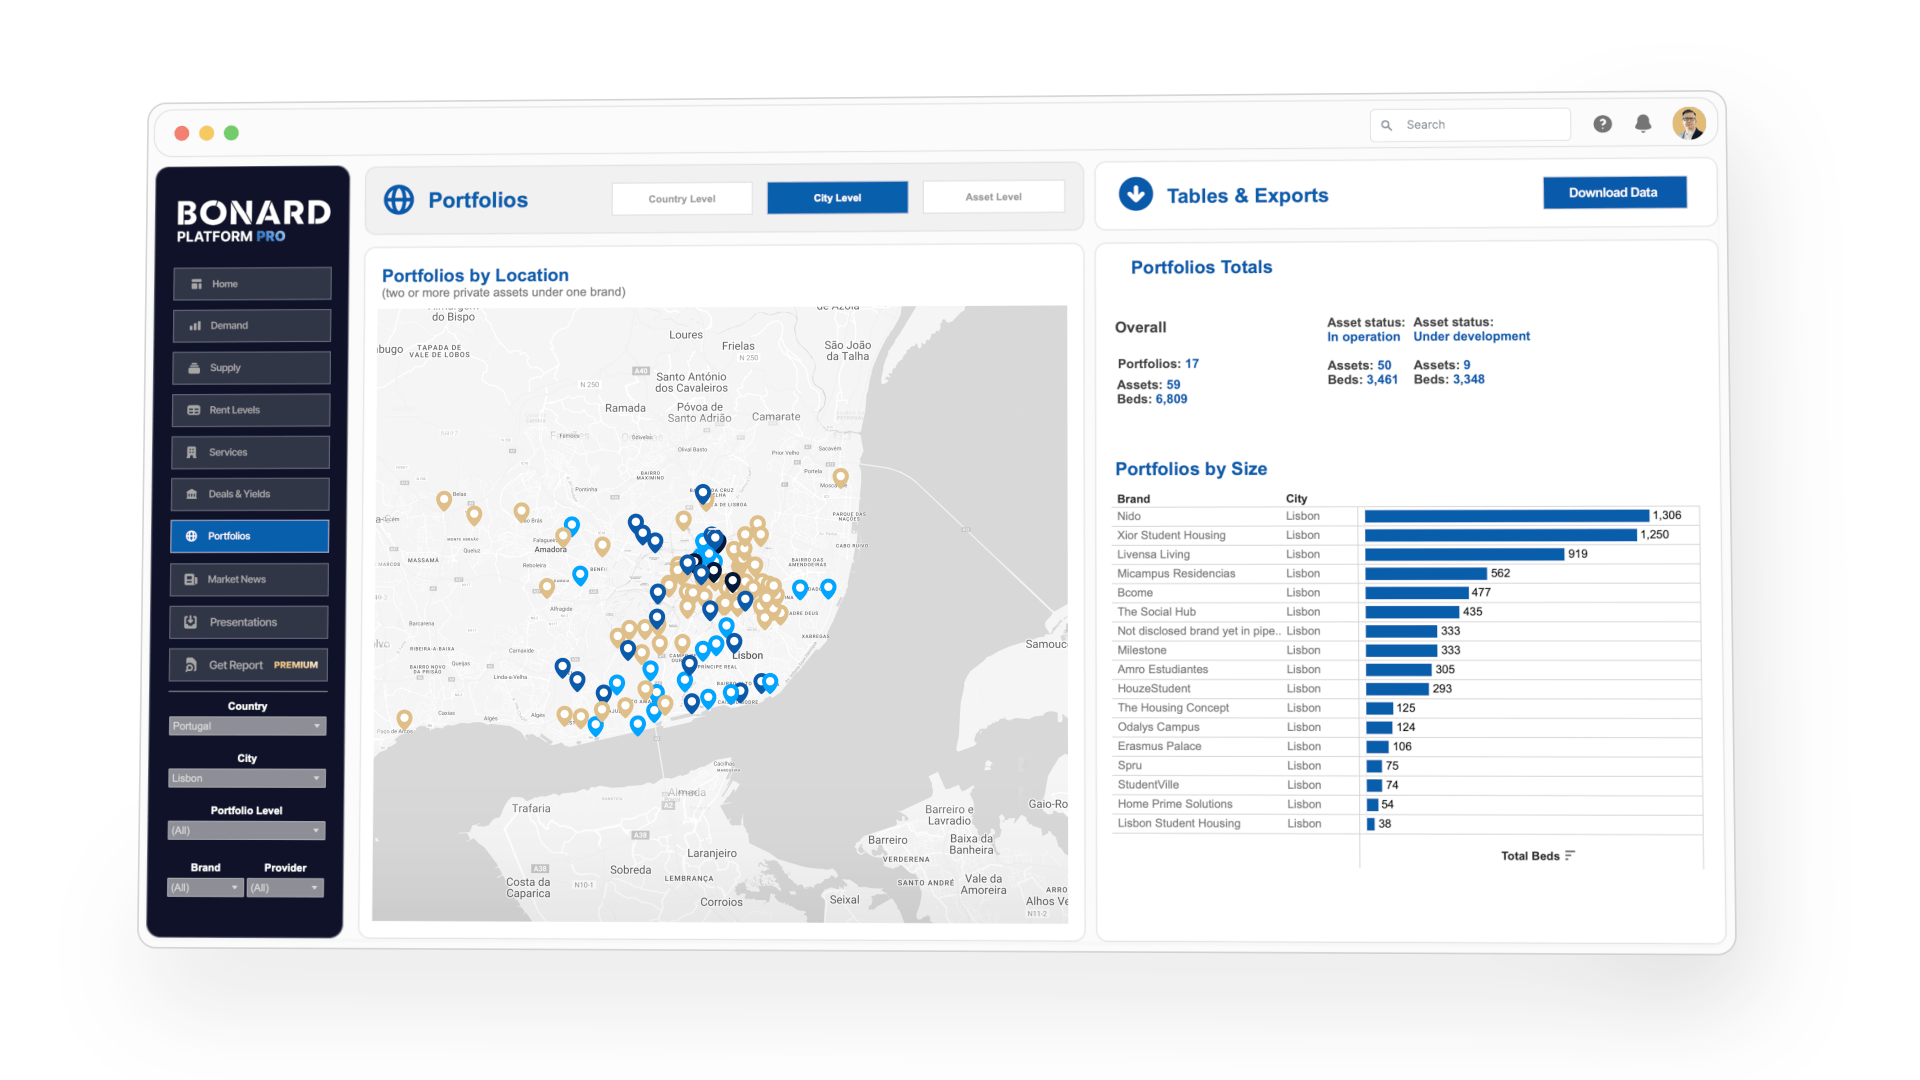1920x1080 pixels.
Task: Click the Nido bar in Portfolios by Size
Action: (1506, 516)
